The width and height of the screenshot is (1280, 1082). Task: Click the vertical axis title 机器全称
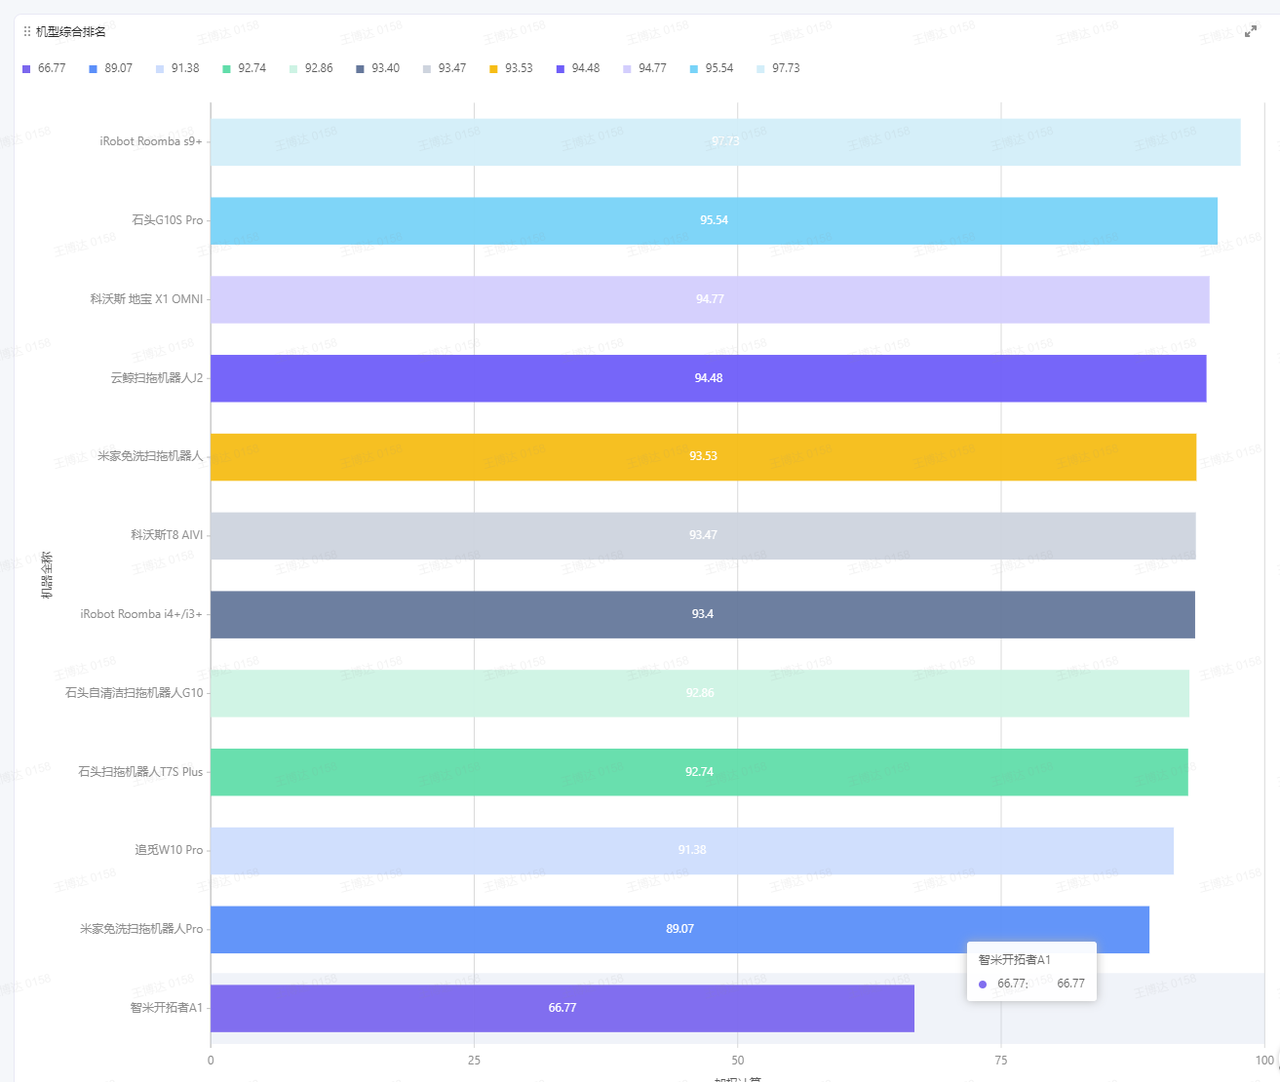46,575
